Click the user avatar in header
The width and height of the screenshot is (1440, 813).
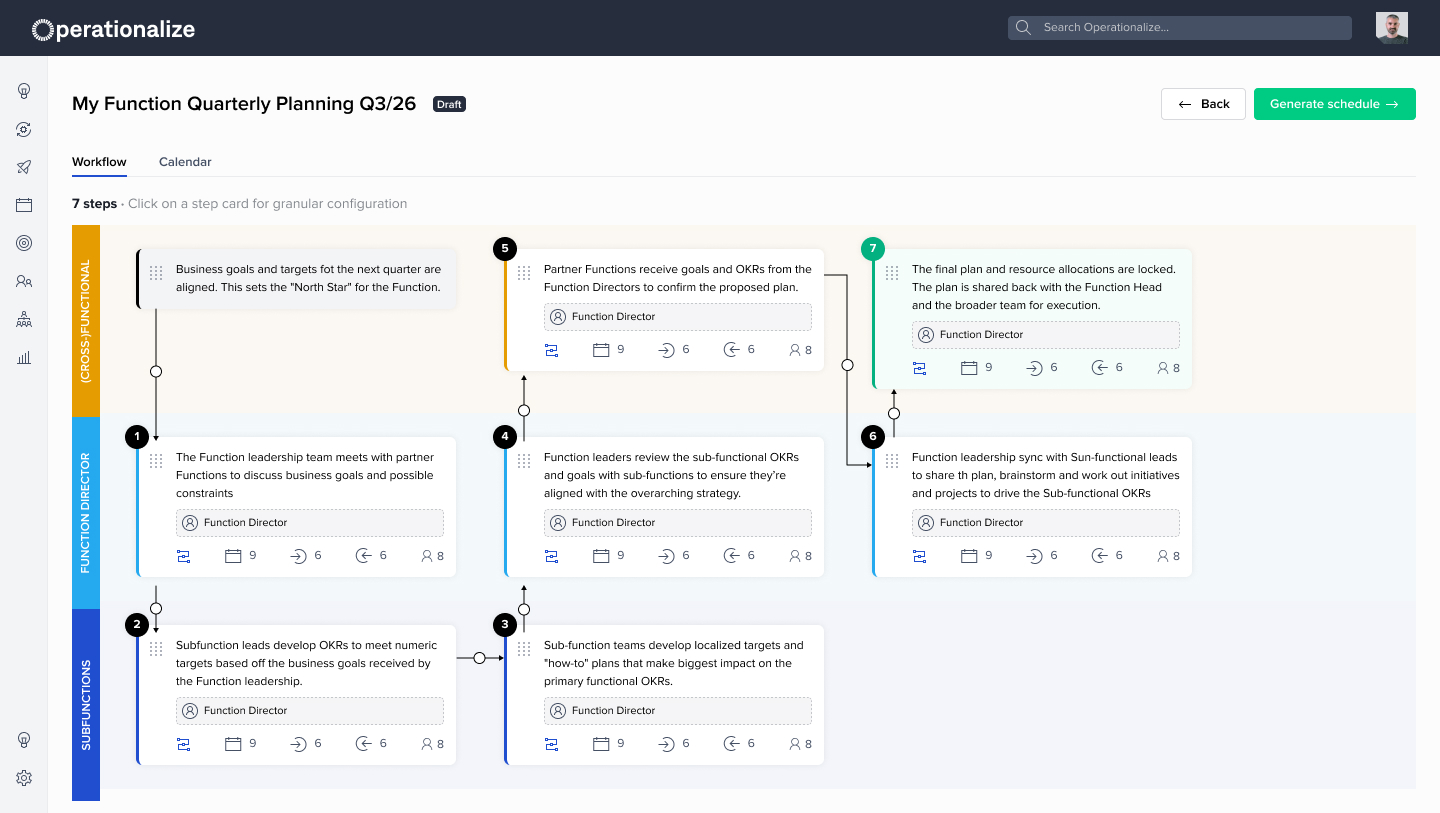pyautogui.click(x=1391, y=28)
